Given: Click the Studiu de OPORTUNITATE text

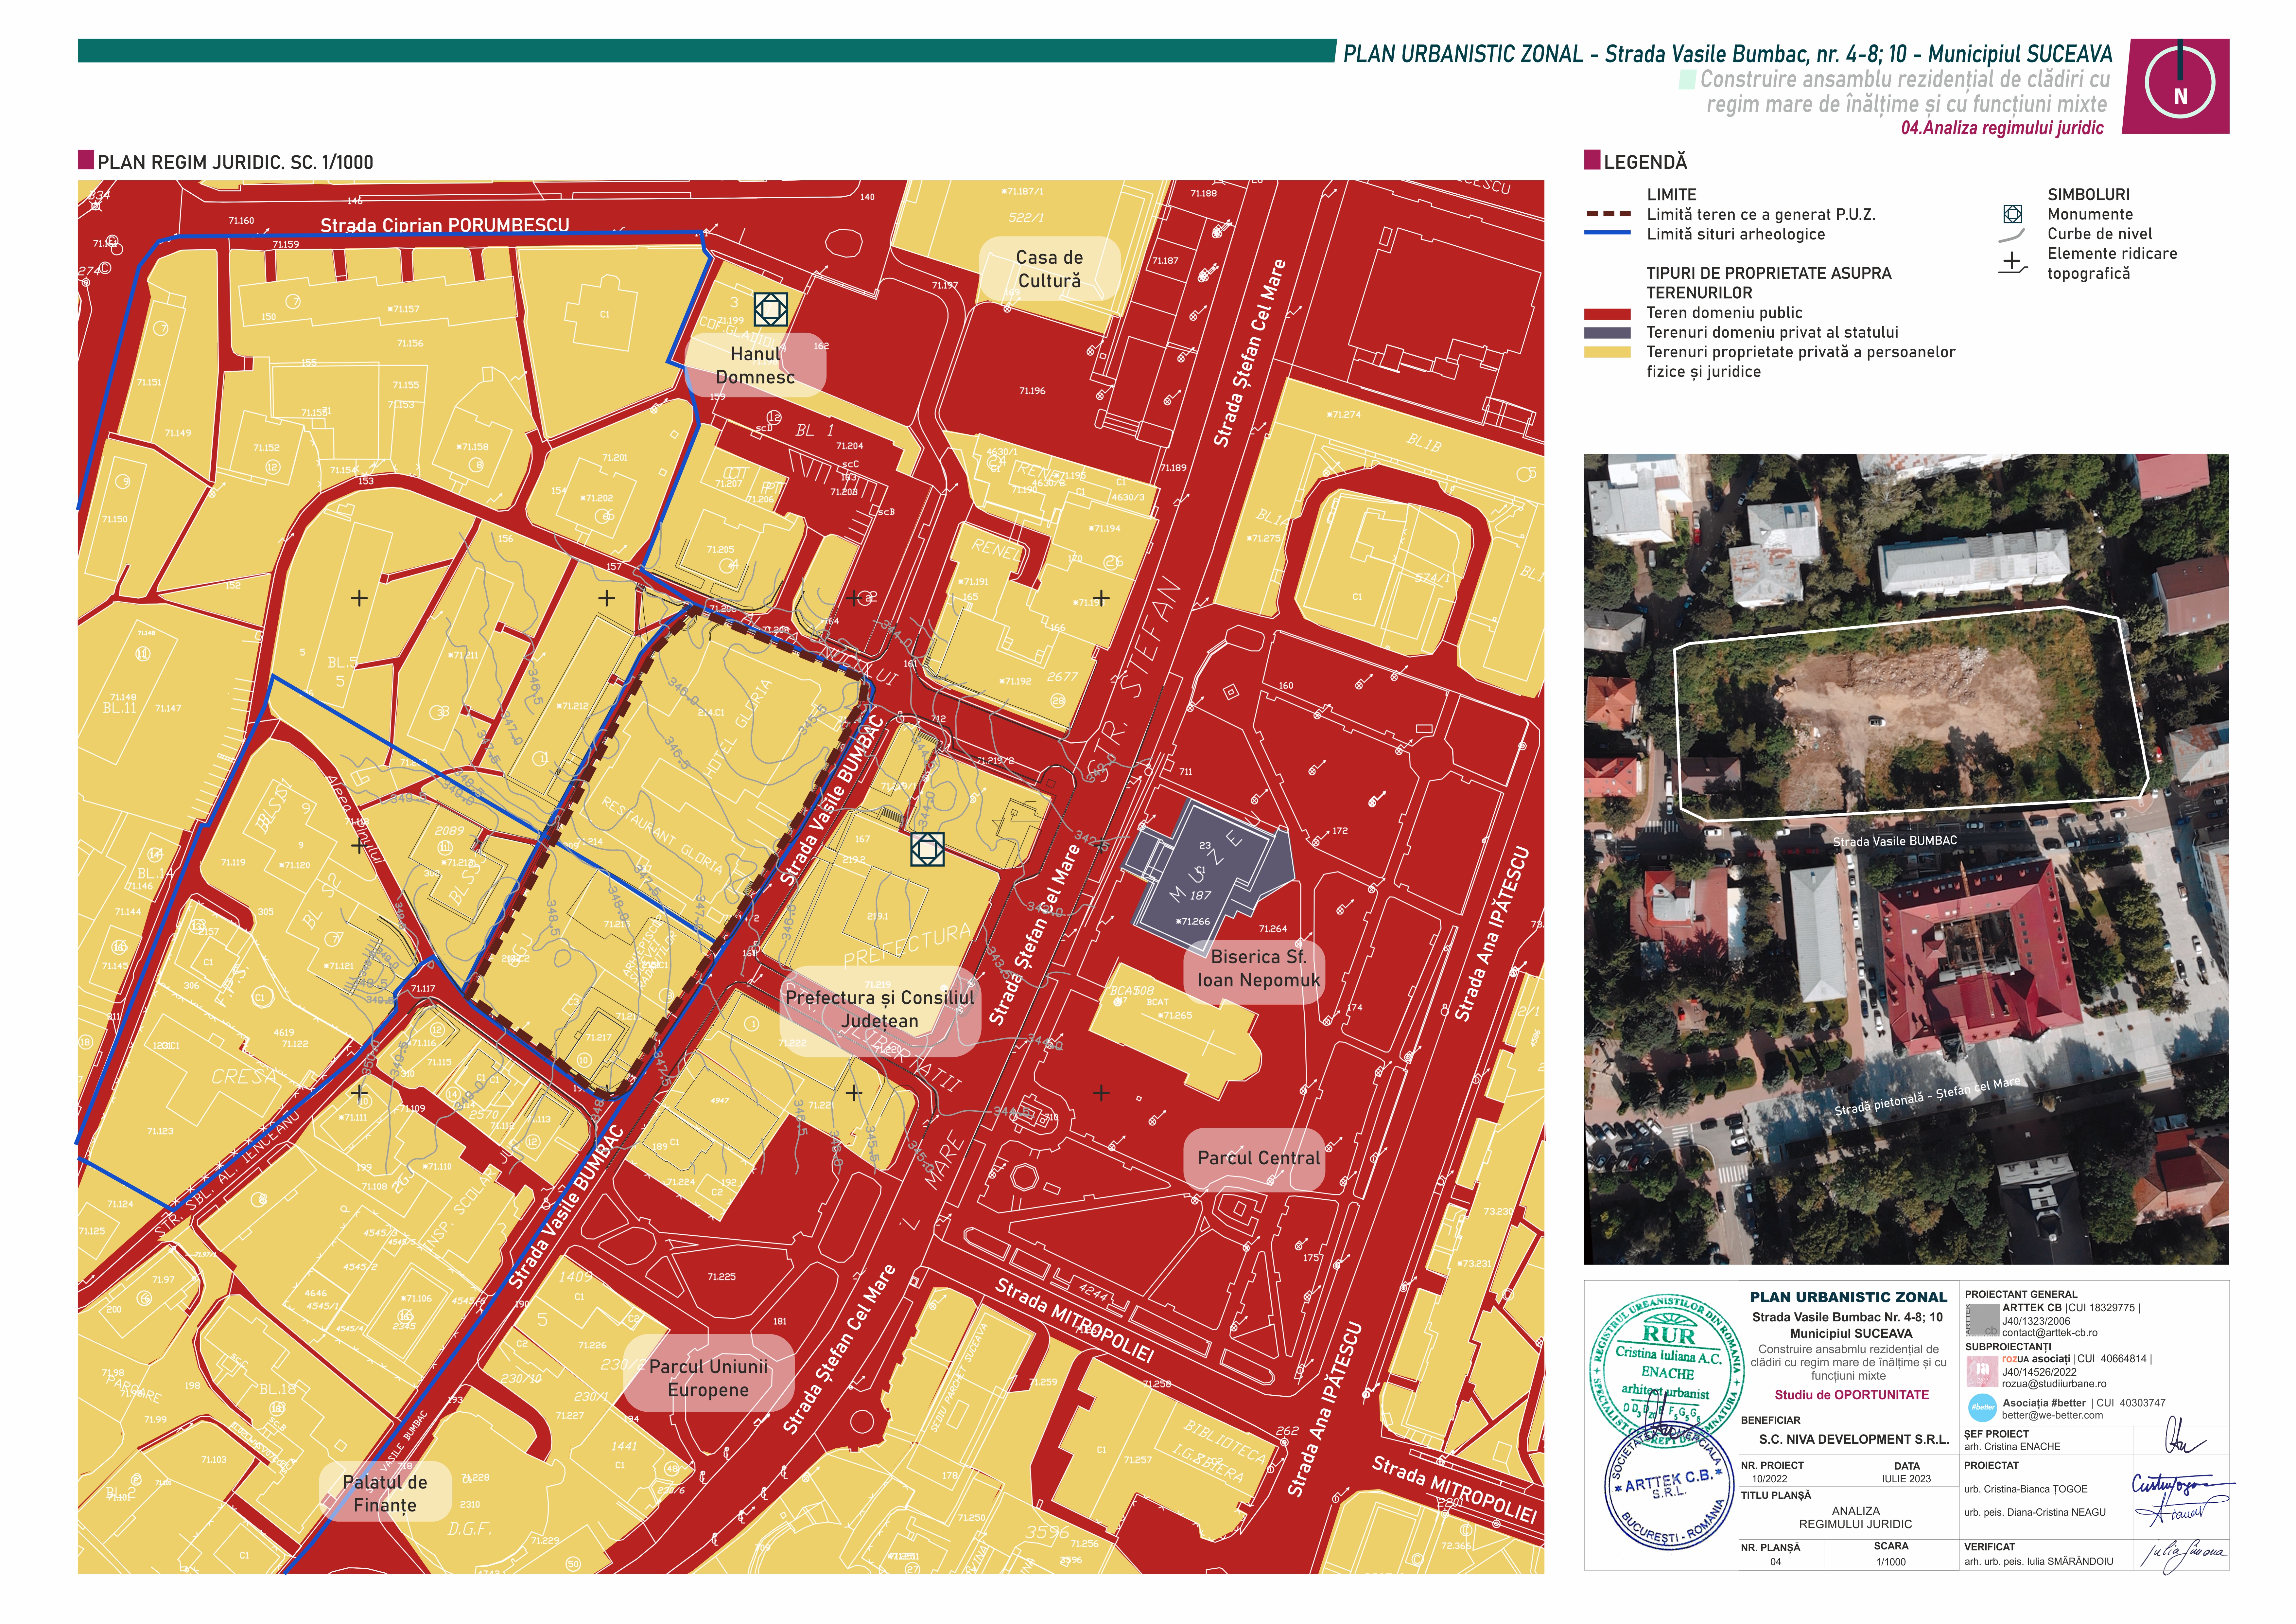Looking at the screenshot, I should click(x=1852, y=1395).
